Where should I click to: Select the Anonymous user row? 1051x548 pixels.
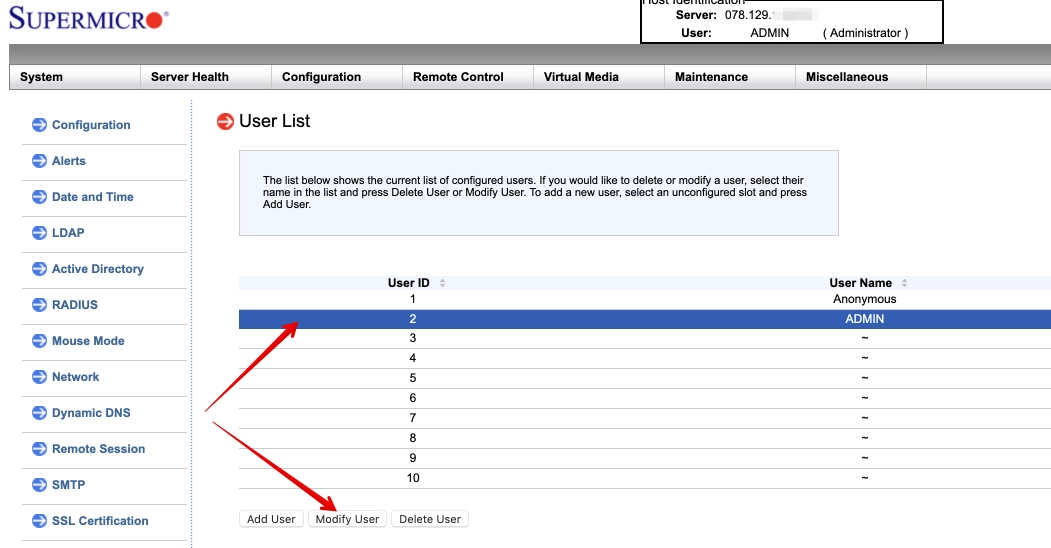click(644, 299)
